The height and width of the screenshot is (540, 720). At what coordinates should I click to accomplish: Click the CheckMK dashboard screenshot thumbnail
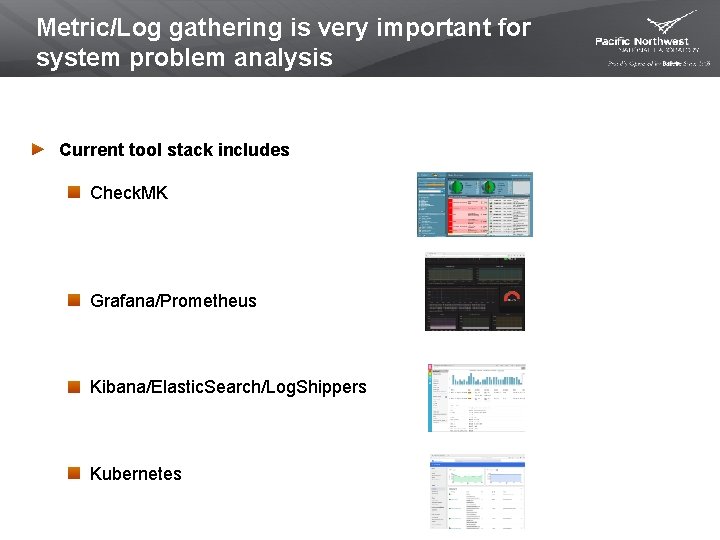475,204
